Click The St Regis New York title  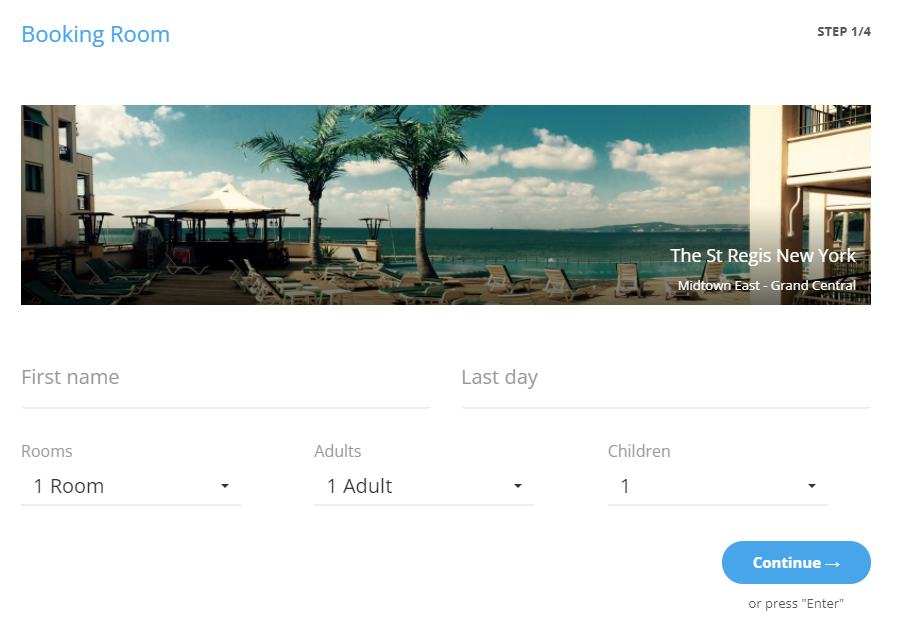pyautogui.click(x=763, y=255)
